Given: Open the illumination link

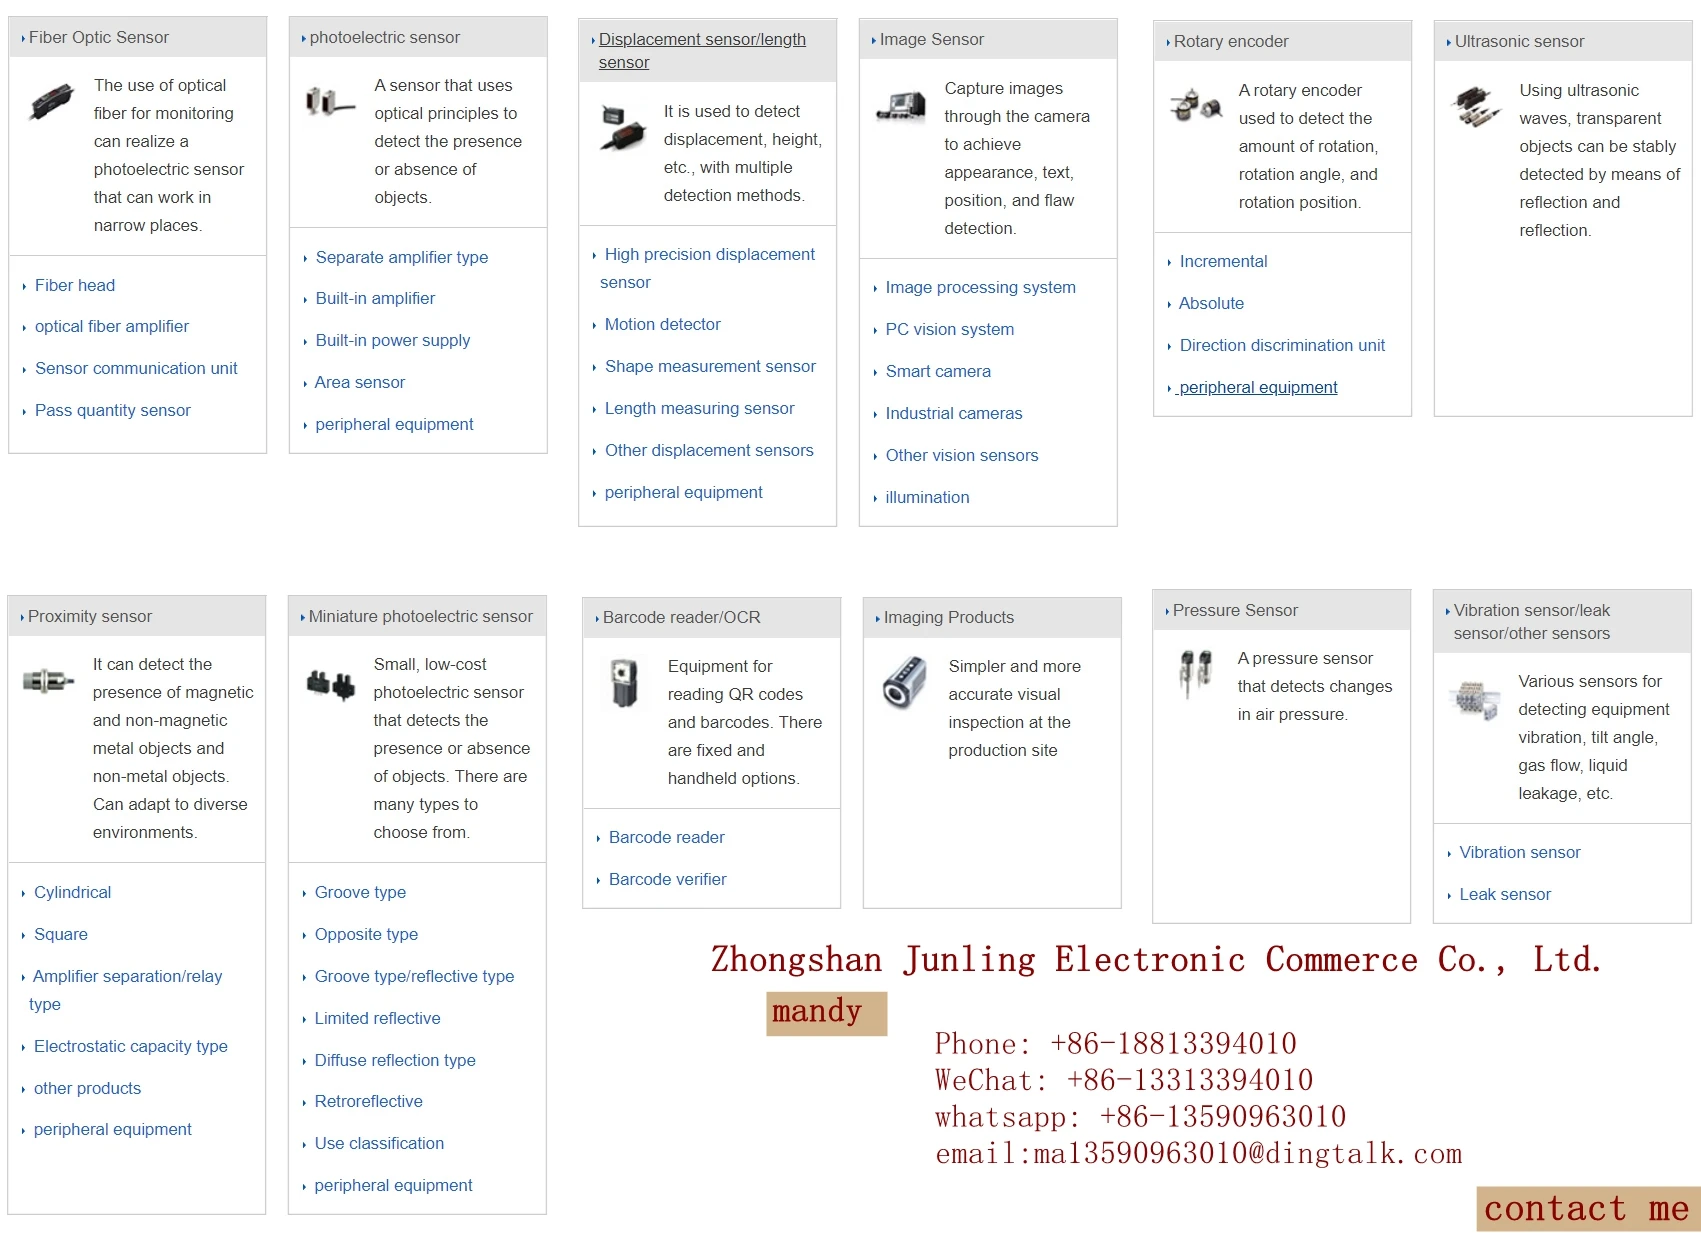Looking at the screenshot, I should click(927, 497).
